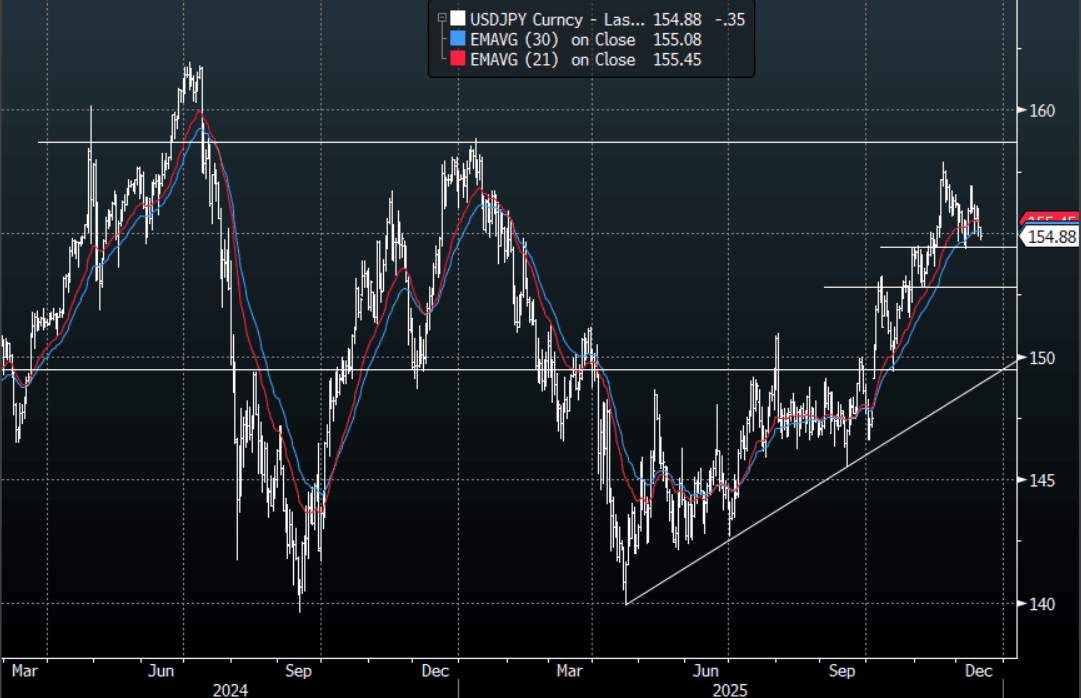Viewport: 1081px width, 698px height.
Task: Click the 145 price axis label
Action: 1042,480
